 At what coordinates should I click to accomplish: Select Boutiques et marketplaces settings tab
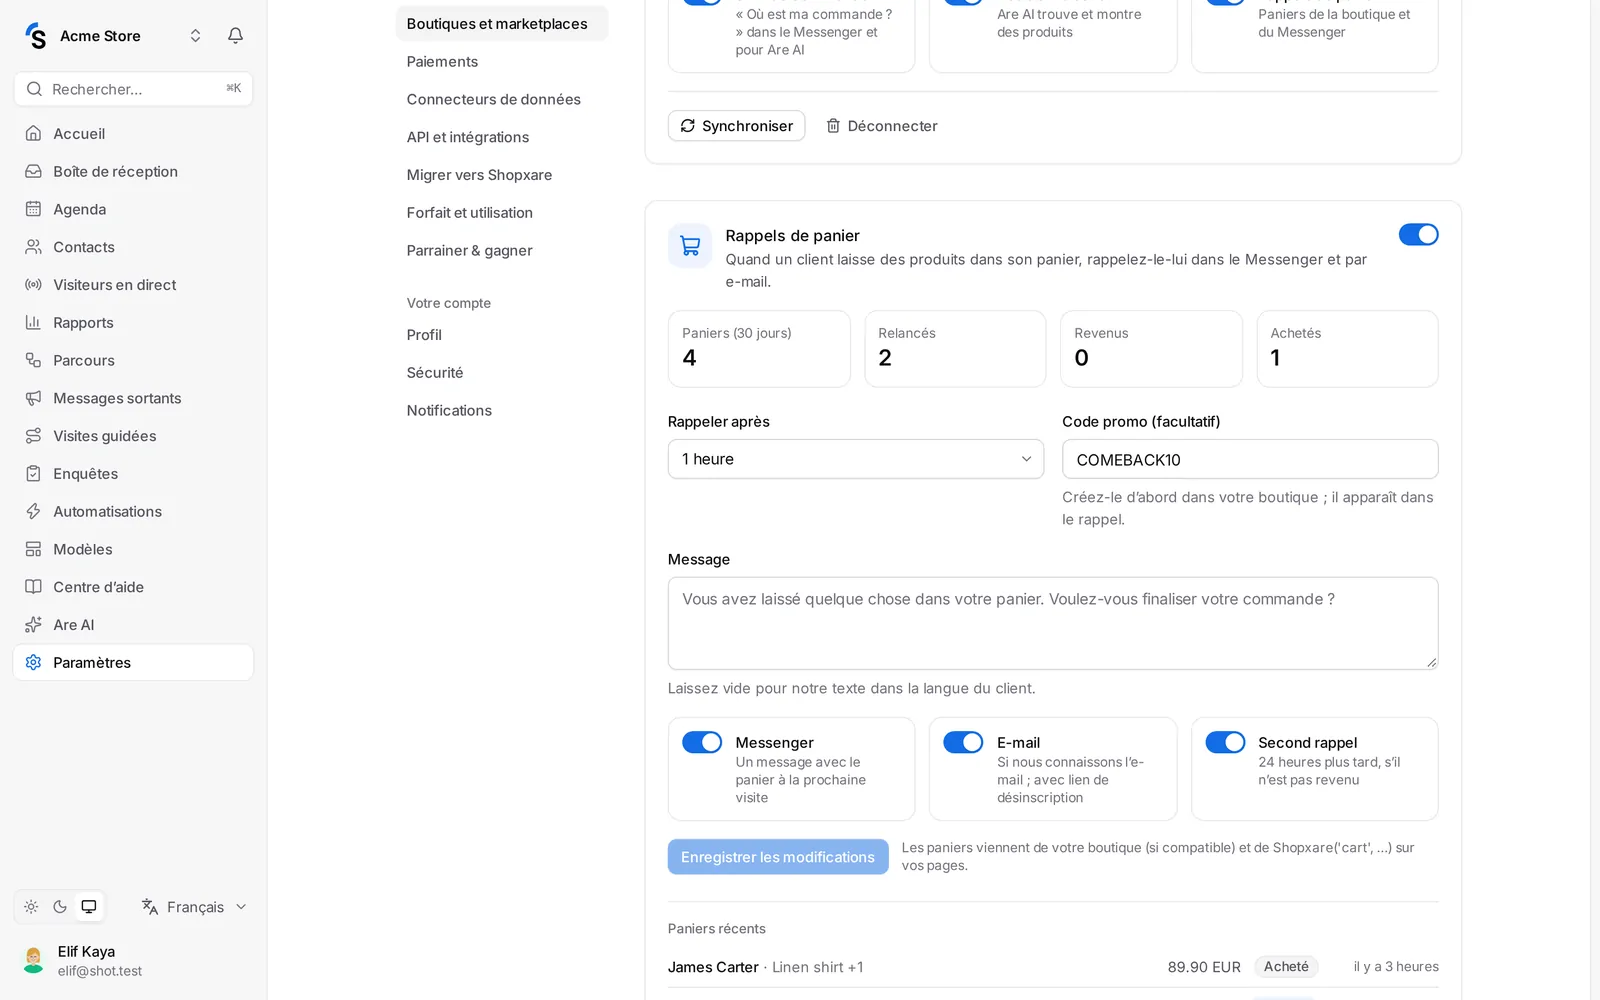502,24
